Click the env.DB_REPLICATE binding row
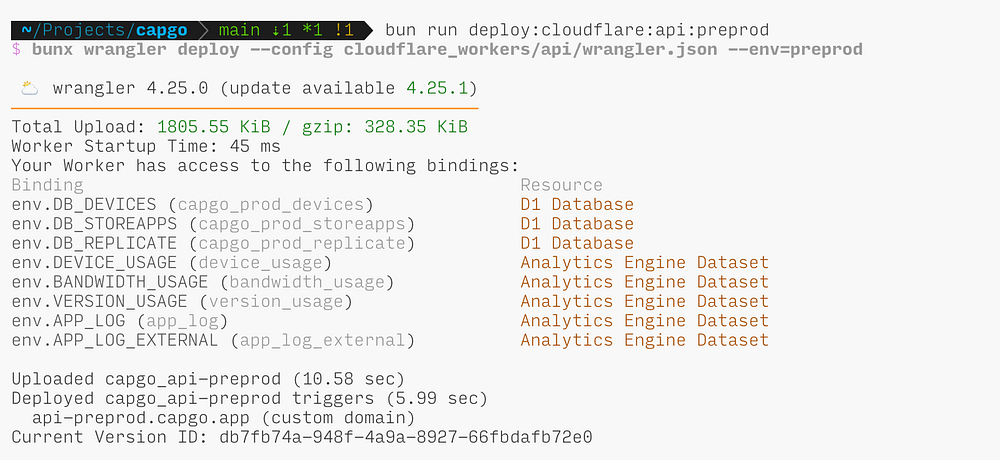Screen dimensions: 1000x460 (x=213, y=243)
